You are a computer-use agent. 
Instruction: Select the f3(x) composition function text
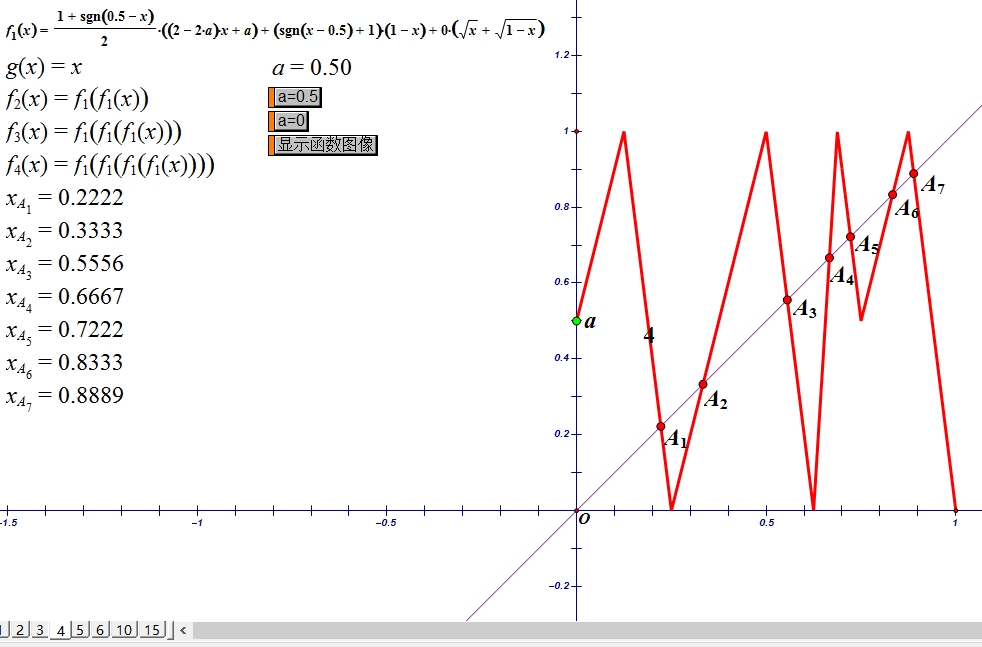point(93,132)
